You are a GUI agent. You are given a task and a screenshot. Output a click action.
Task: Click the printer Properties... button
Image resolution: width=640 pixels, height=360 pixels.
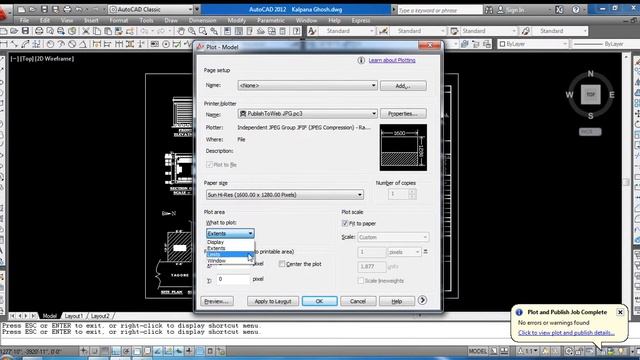click(x=403, y=113)
